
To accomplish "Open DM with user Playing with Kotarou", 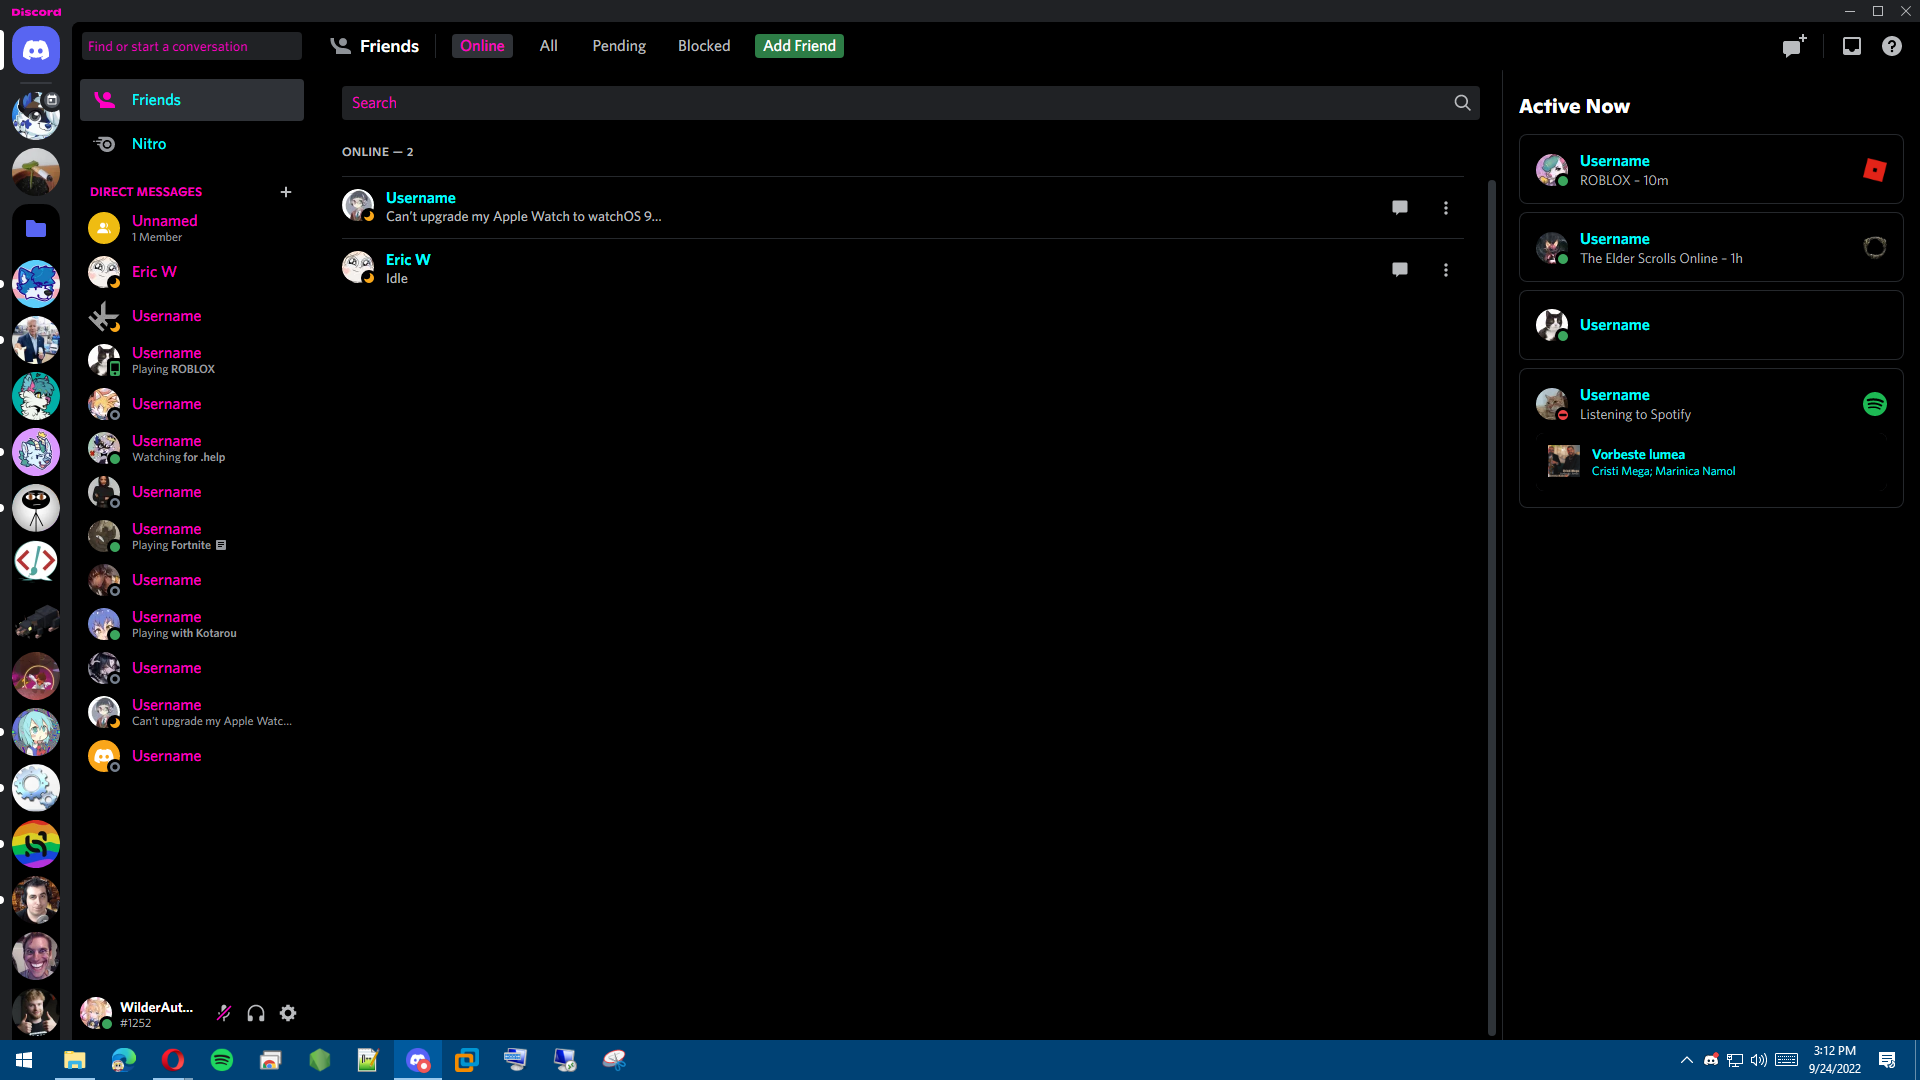I will point(192,624).
